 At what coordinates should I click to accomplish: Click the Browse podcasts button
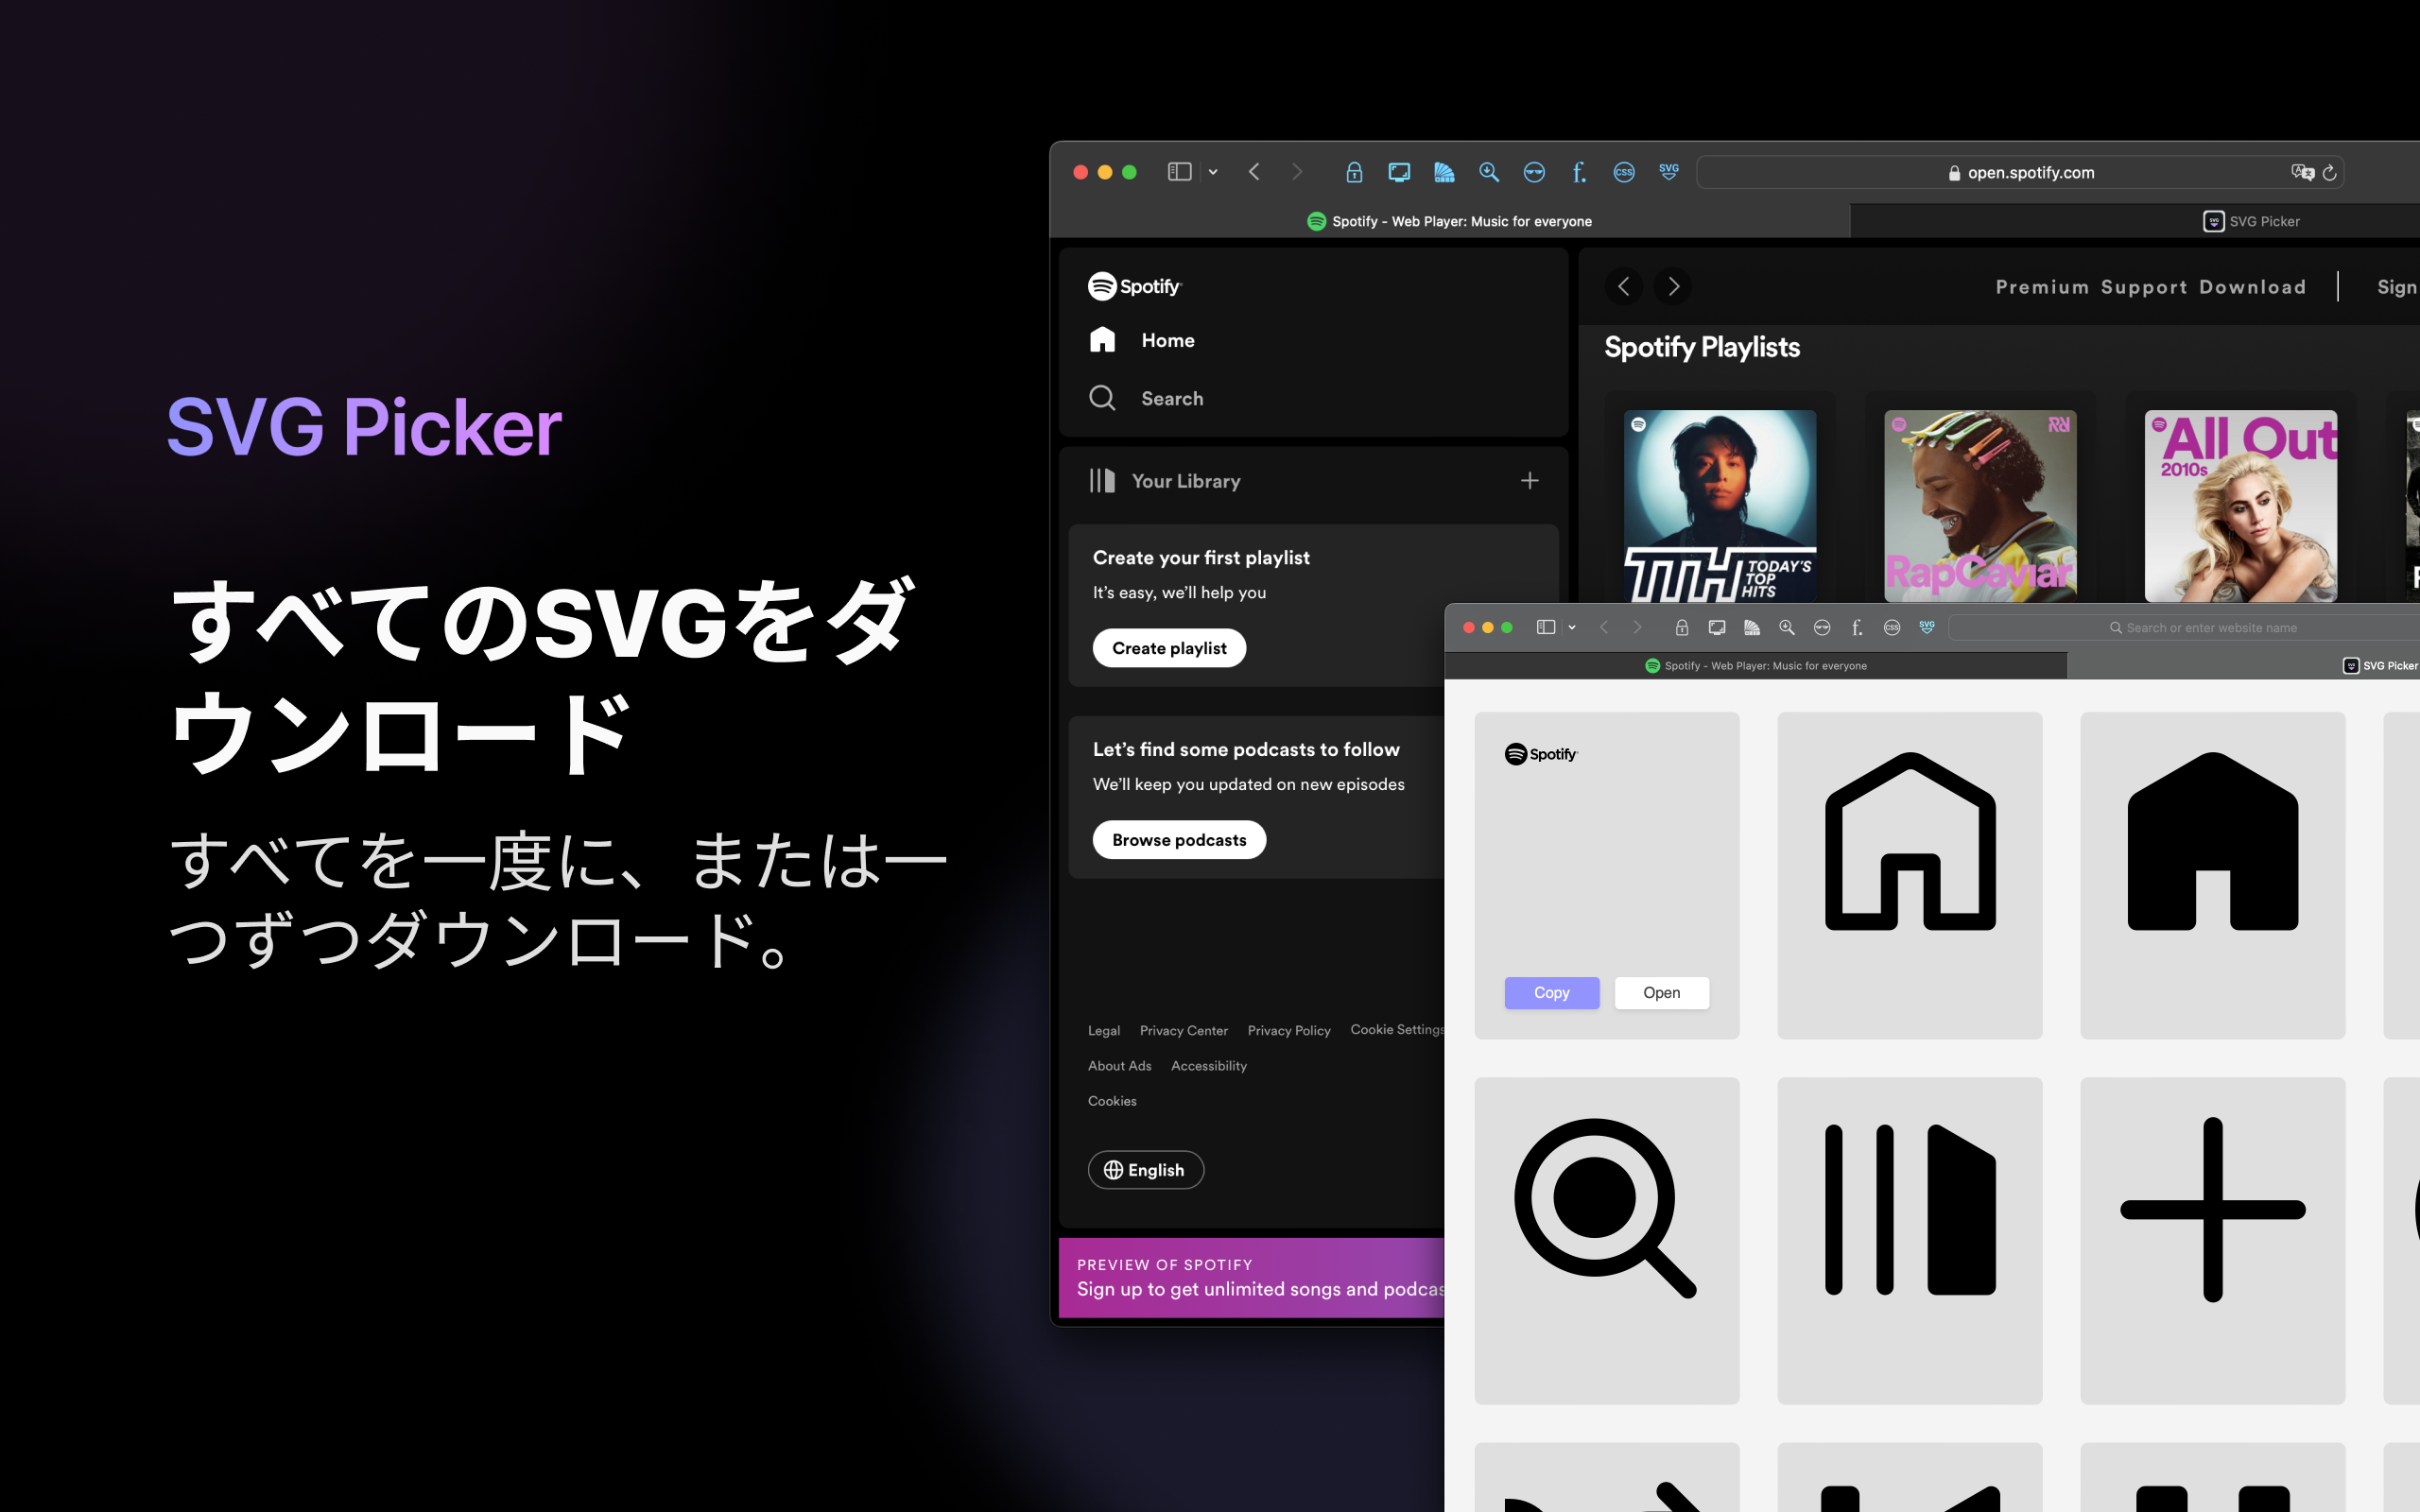(x=1179, y=840)
